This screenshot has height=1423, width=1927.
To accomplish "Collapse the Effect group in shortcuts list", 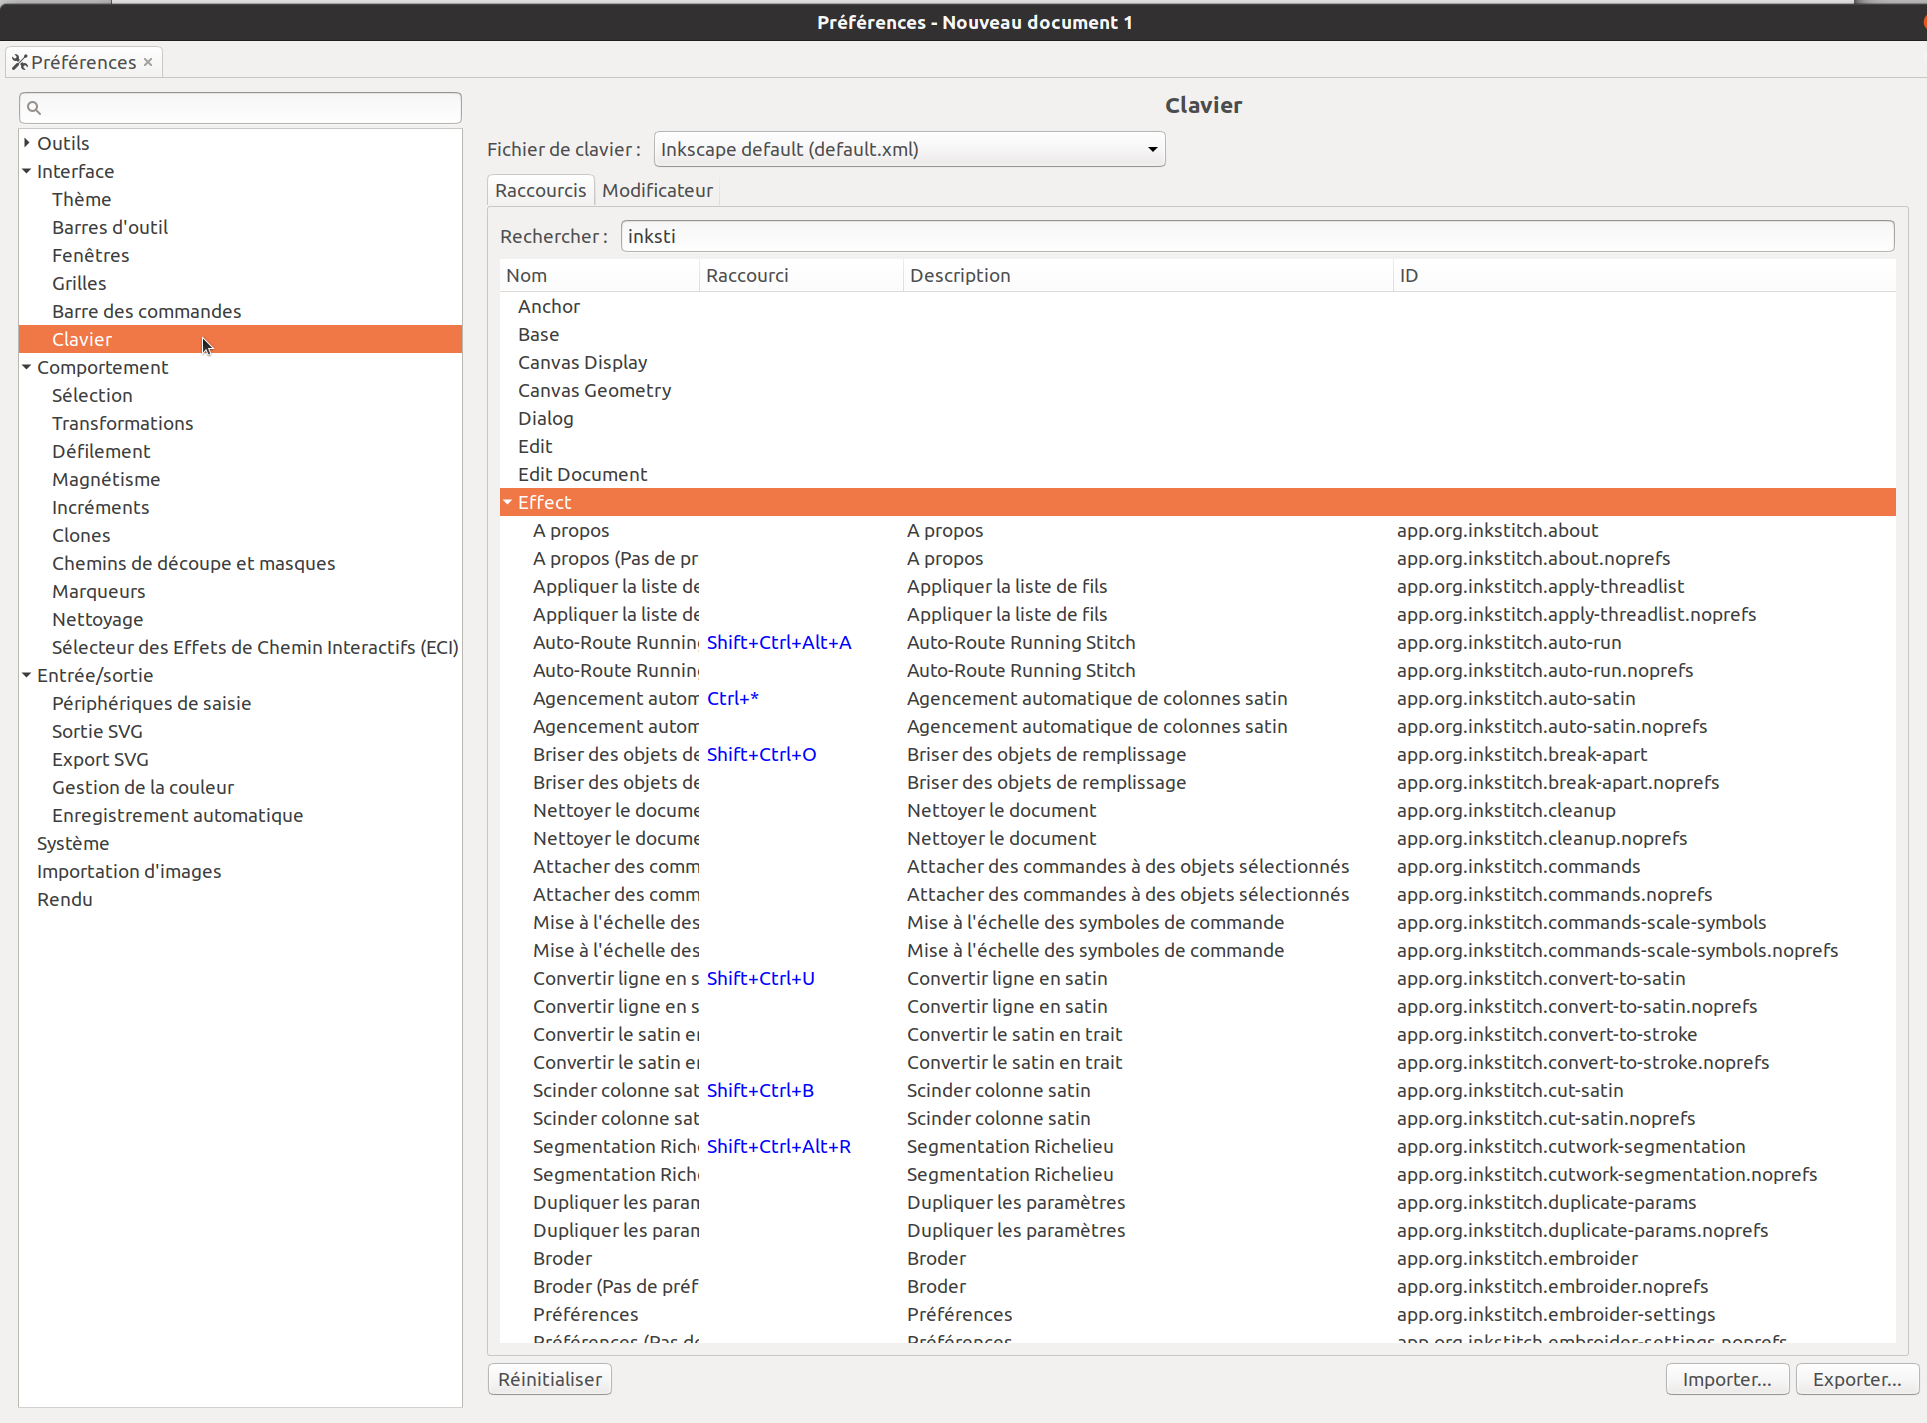I will tap(508, 502).
